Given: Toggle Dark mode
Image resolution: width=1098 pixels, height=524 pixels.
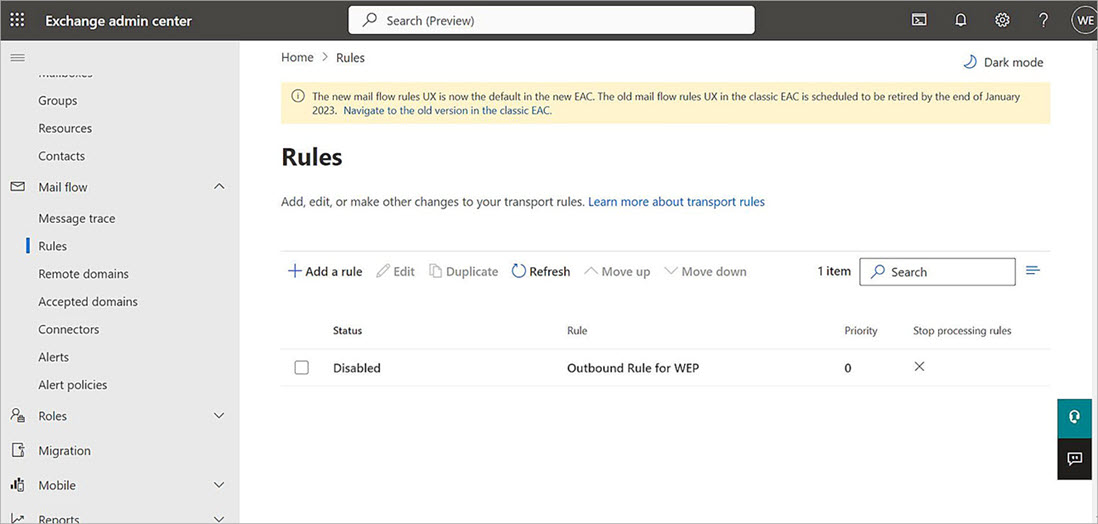Looking at the screenshot, I should [x=1003, y=62].
